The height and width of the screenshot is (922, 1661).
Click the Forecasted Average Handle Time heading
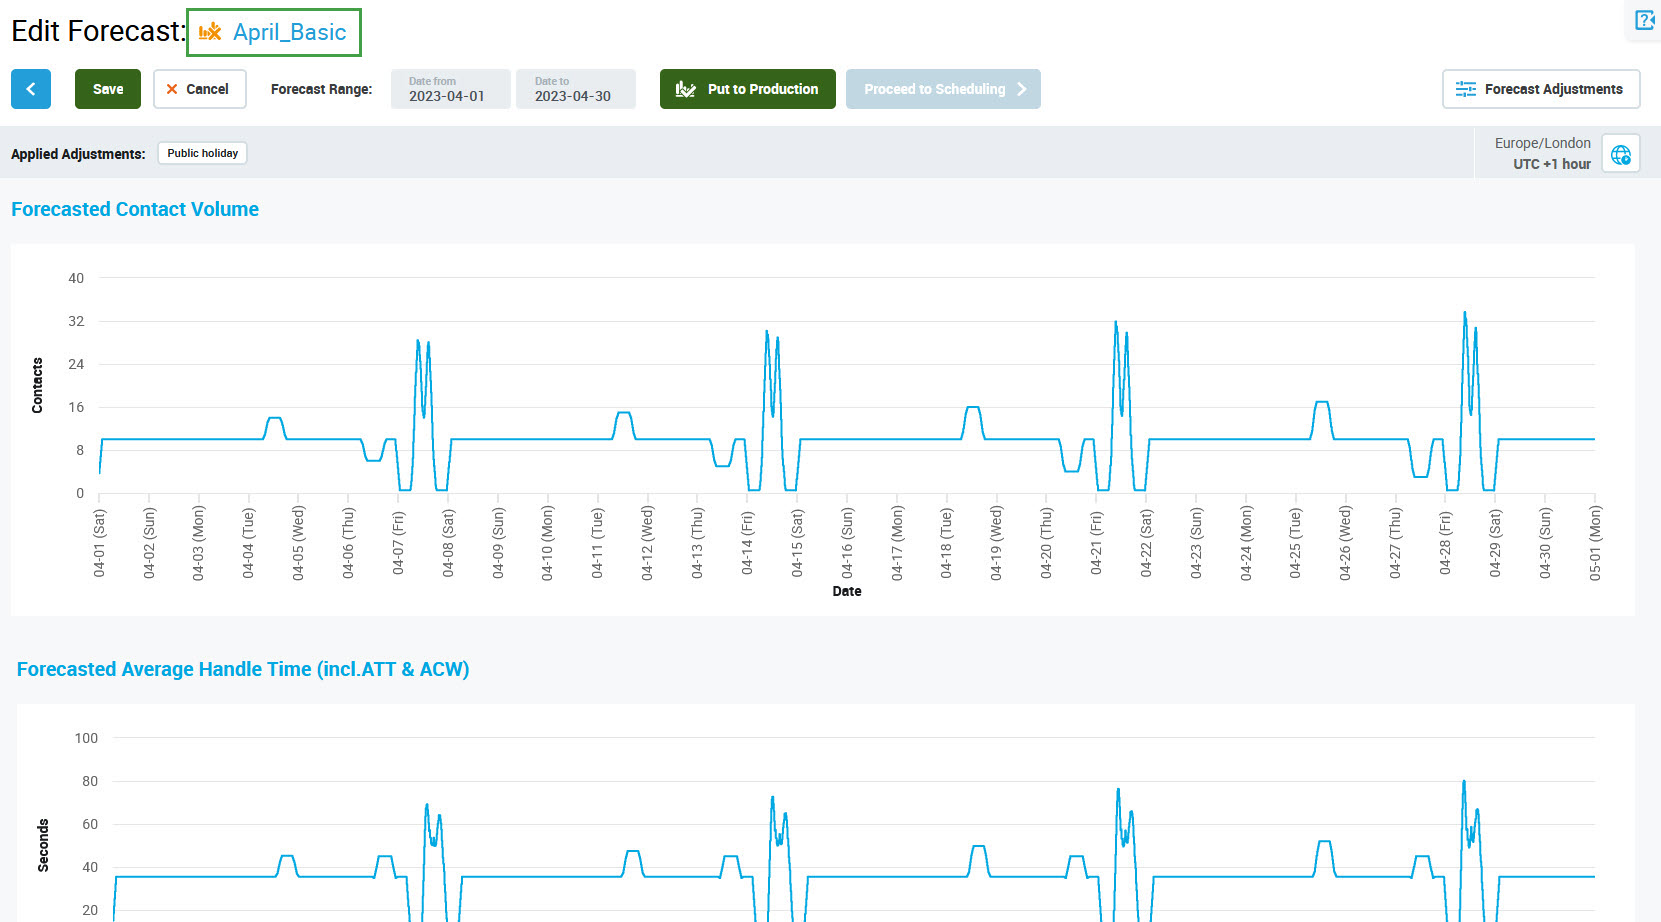243,669
